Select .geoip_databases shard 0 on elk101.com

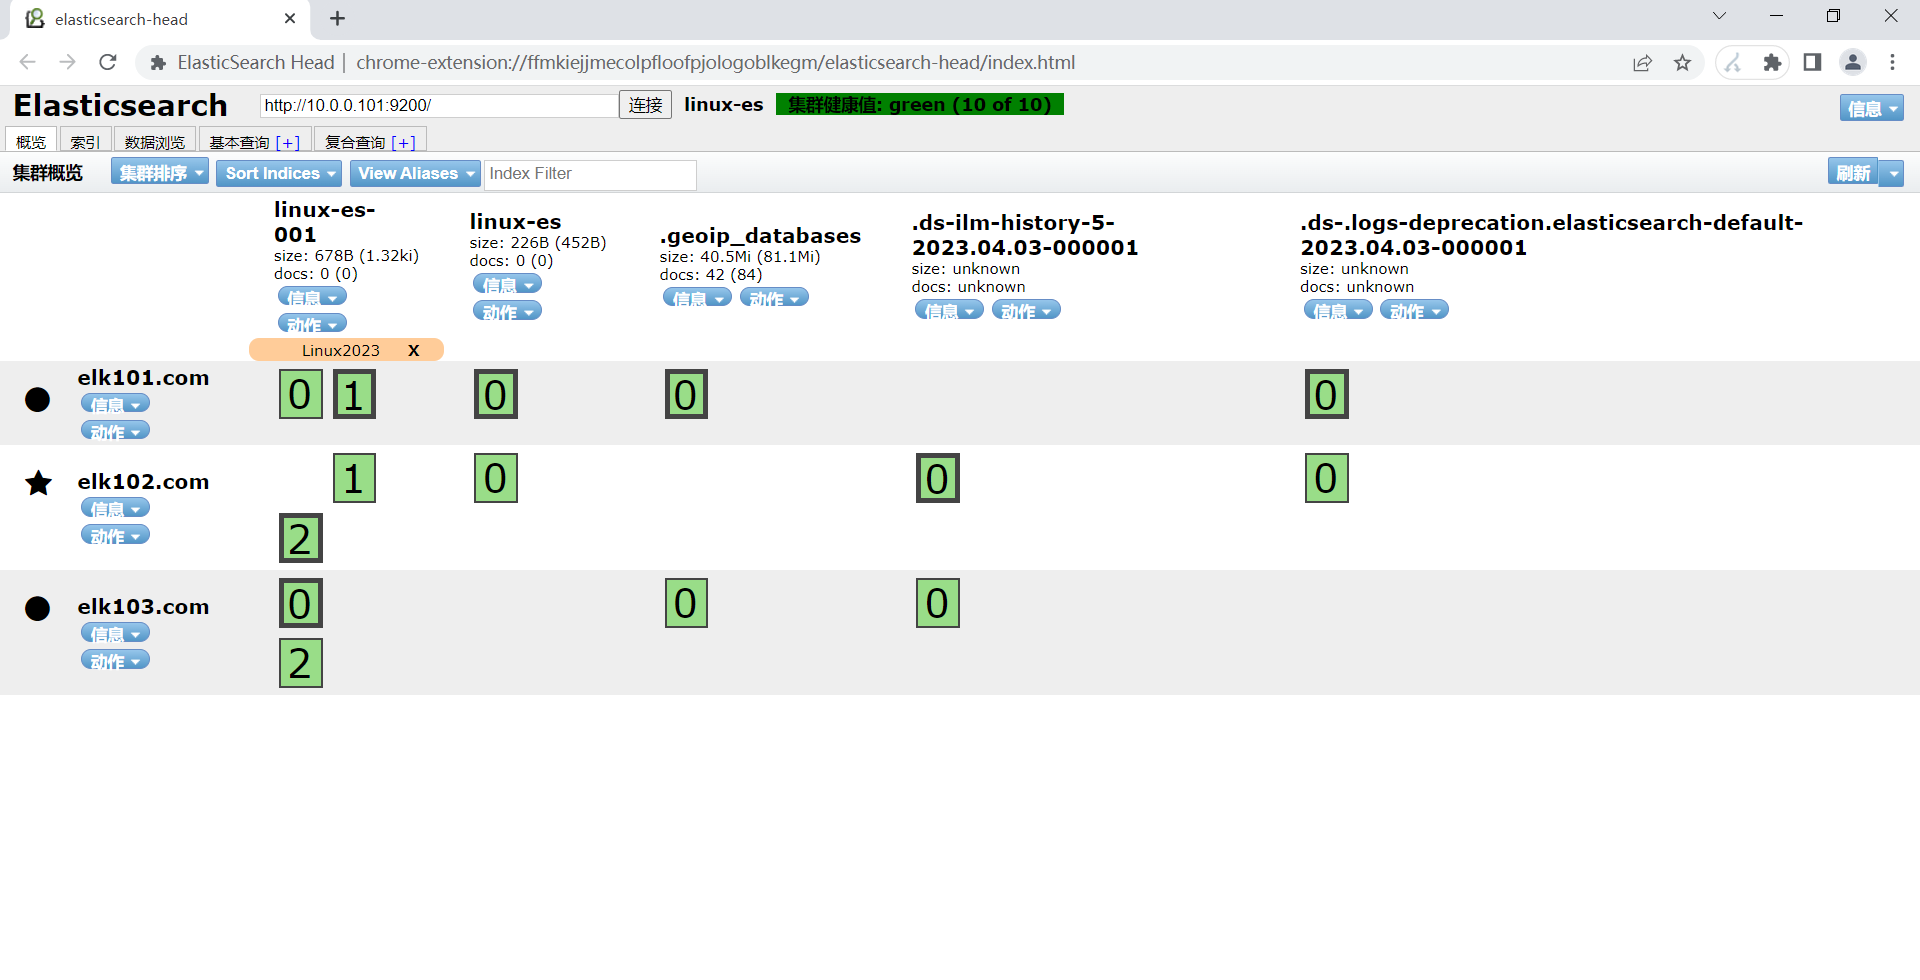coord(686,394)
